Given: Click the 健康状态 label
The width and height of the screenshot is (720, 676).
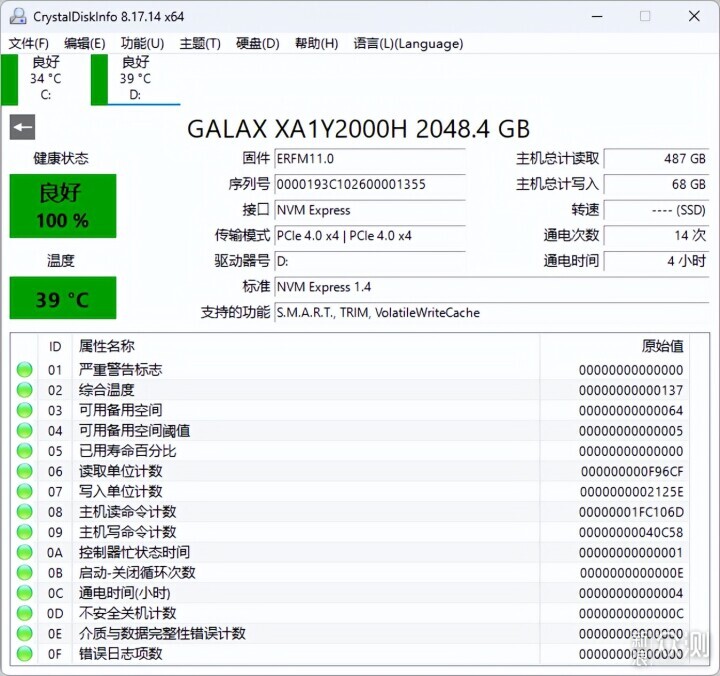Looking at the screenshot, I should pyautogui.click(x=61, y=158).
